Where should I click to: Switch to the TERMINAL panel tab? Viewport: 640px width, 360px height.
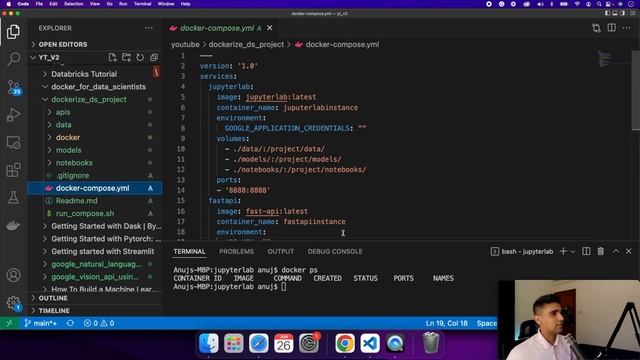point(189,251)
